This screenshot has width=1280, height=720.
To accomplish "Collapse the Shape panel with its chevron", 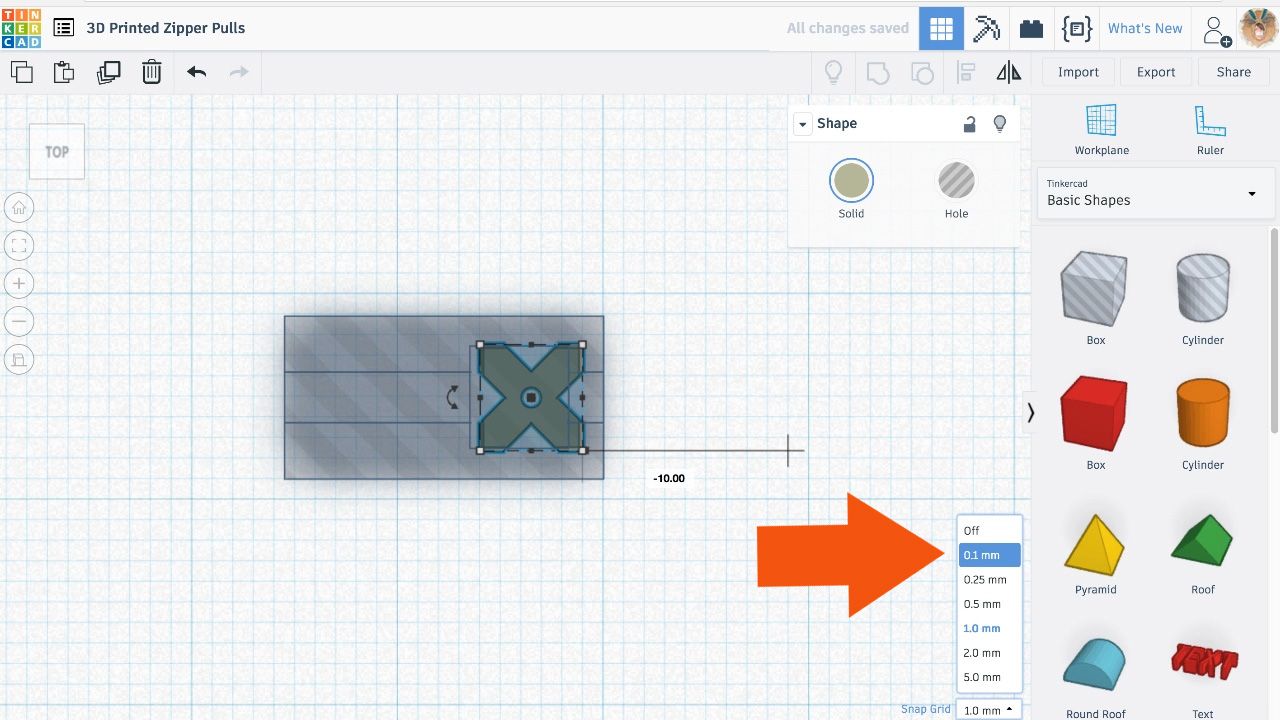I will [802, 123].
